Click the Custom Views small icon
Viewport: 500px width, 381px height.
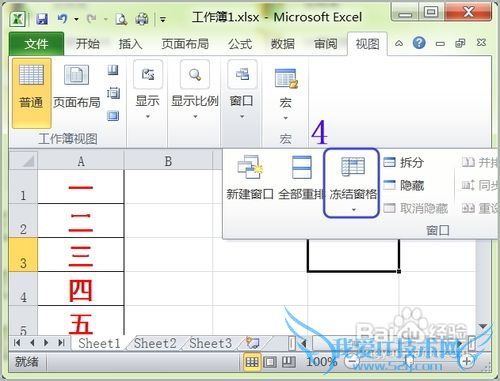(113, 93)
